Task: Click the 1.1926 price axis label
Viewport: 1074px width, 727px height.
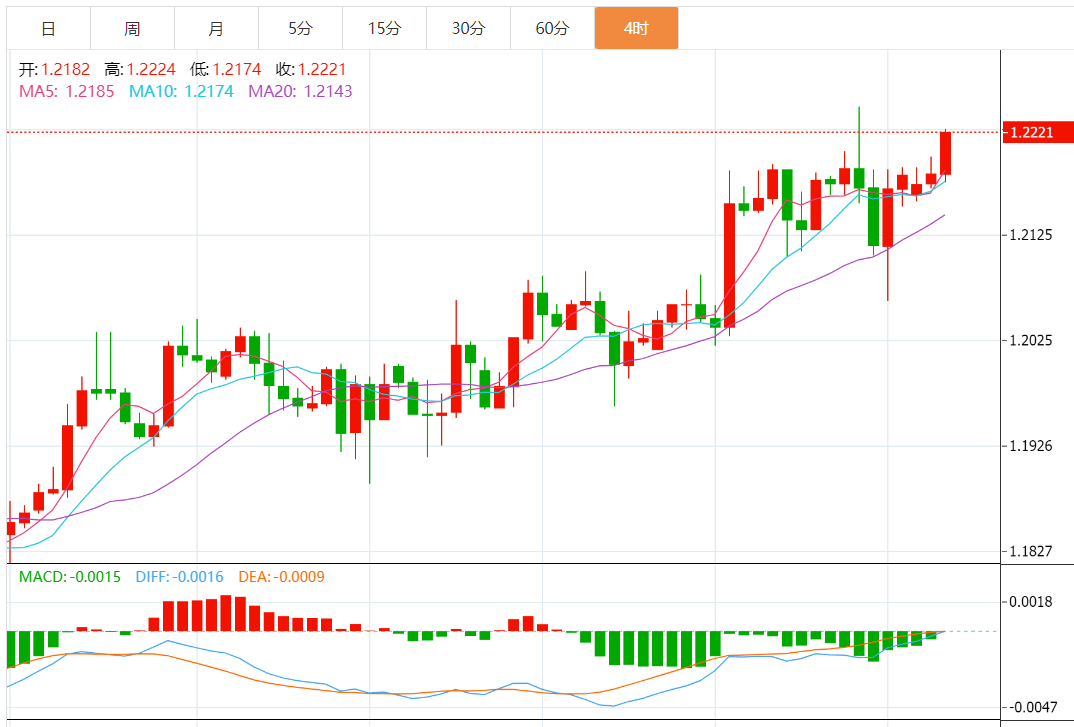Action: pos(1031,446)
